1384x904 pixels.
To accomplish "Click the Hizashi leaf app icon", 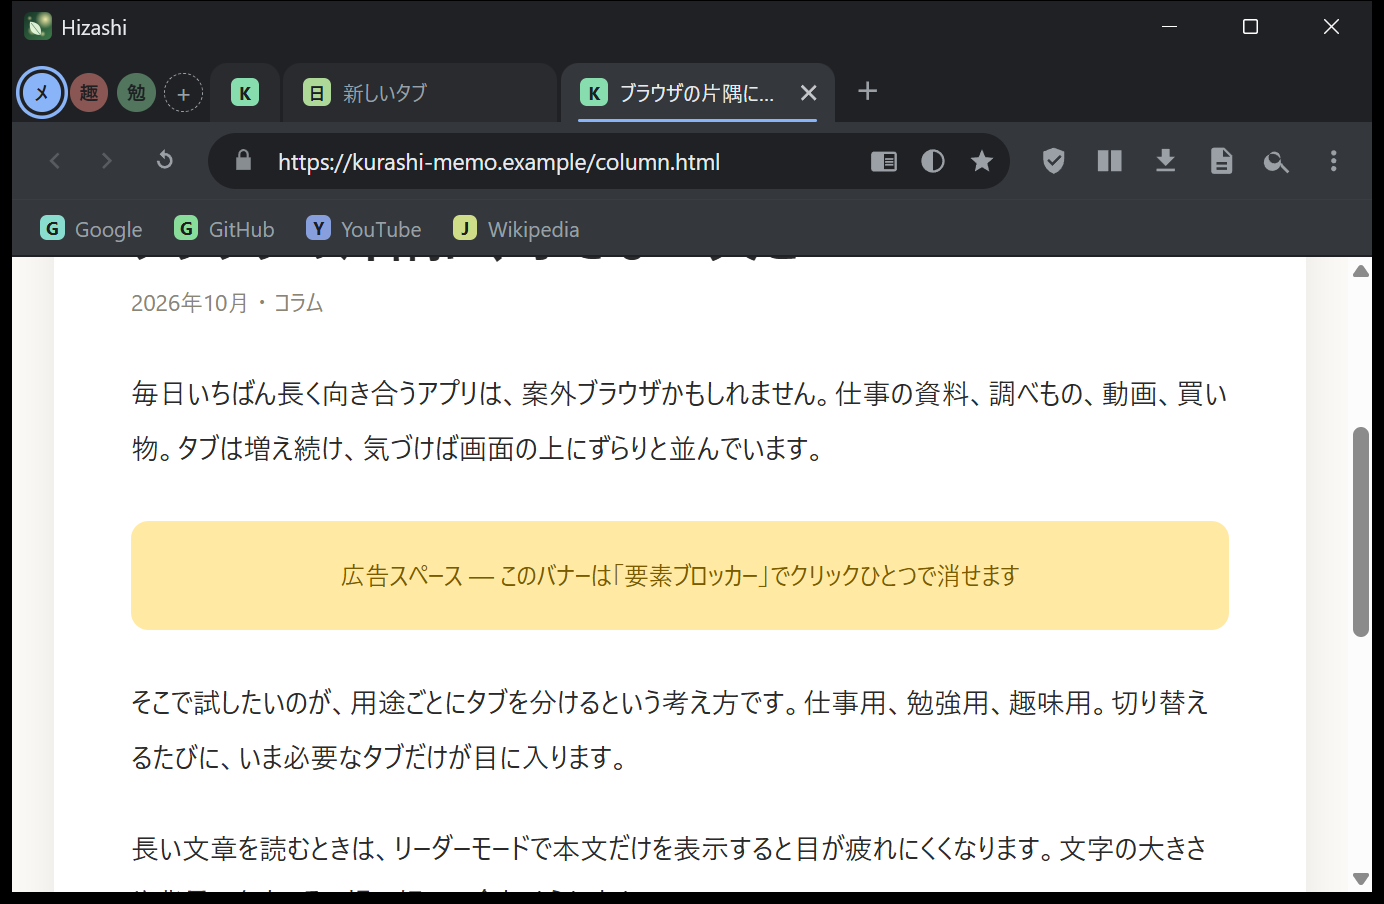I will pos(38,27).
